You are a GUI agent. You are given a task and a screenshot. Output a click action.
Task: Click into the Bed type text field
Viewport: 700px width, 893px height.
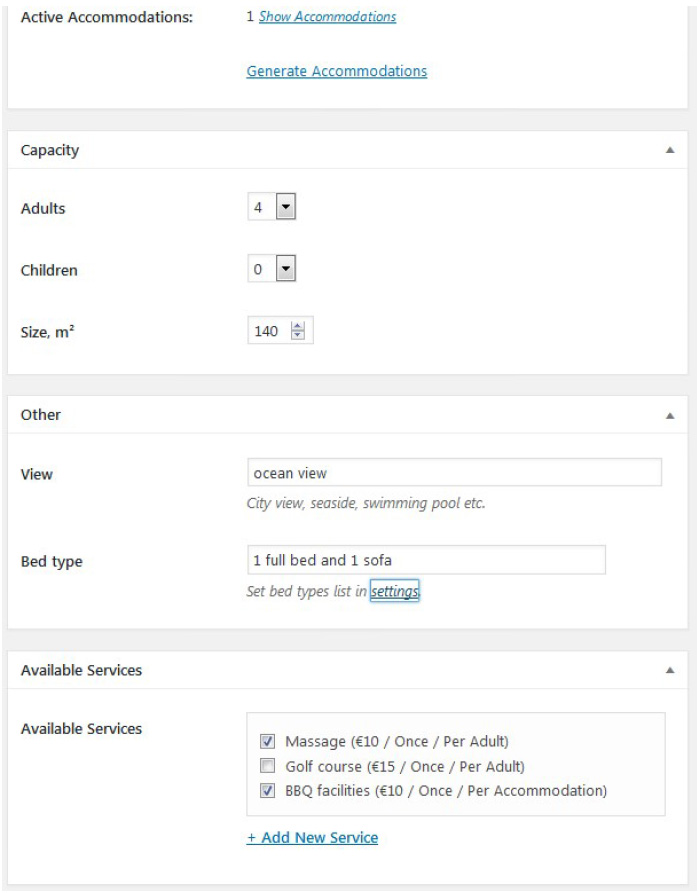[x=426, y=560]
